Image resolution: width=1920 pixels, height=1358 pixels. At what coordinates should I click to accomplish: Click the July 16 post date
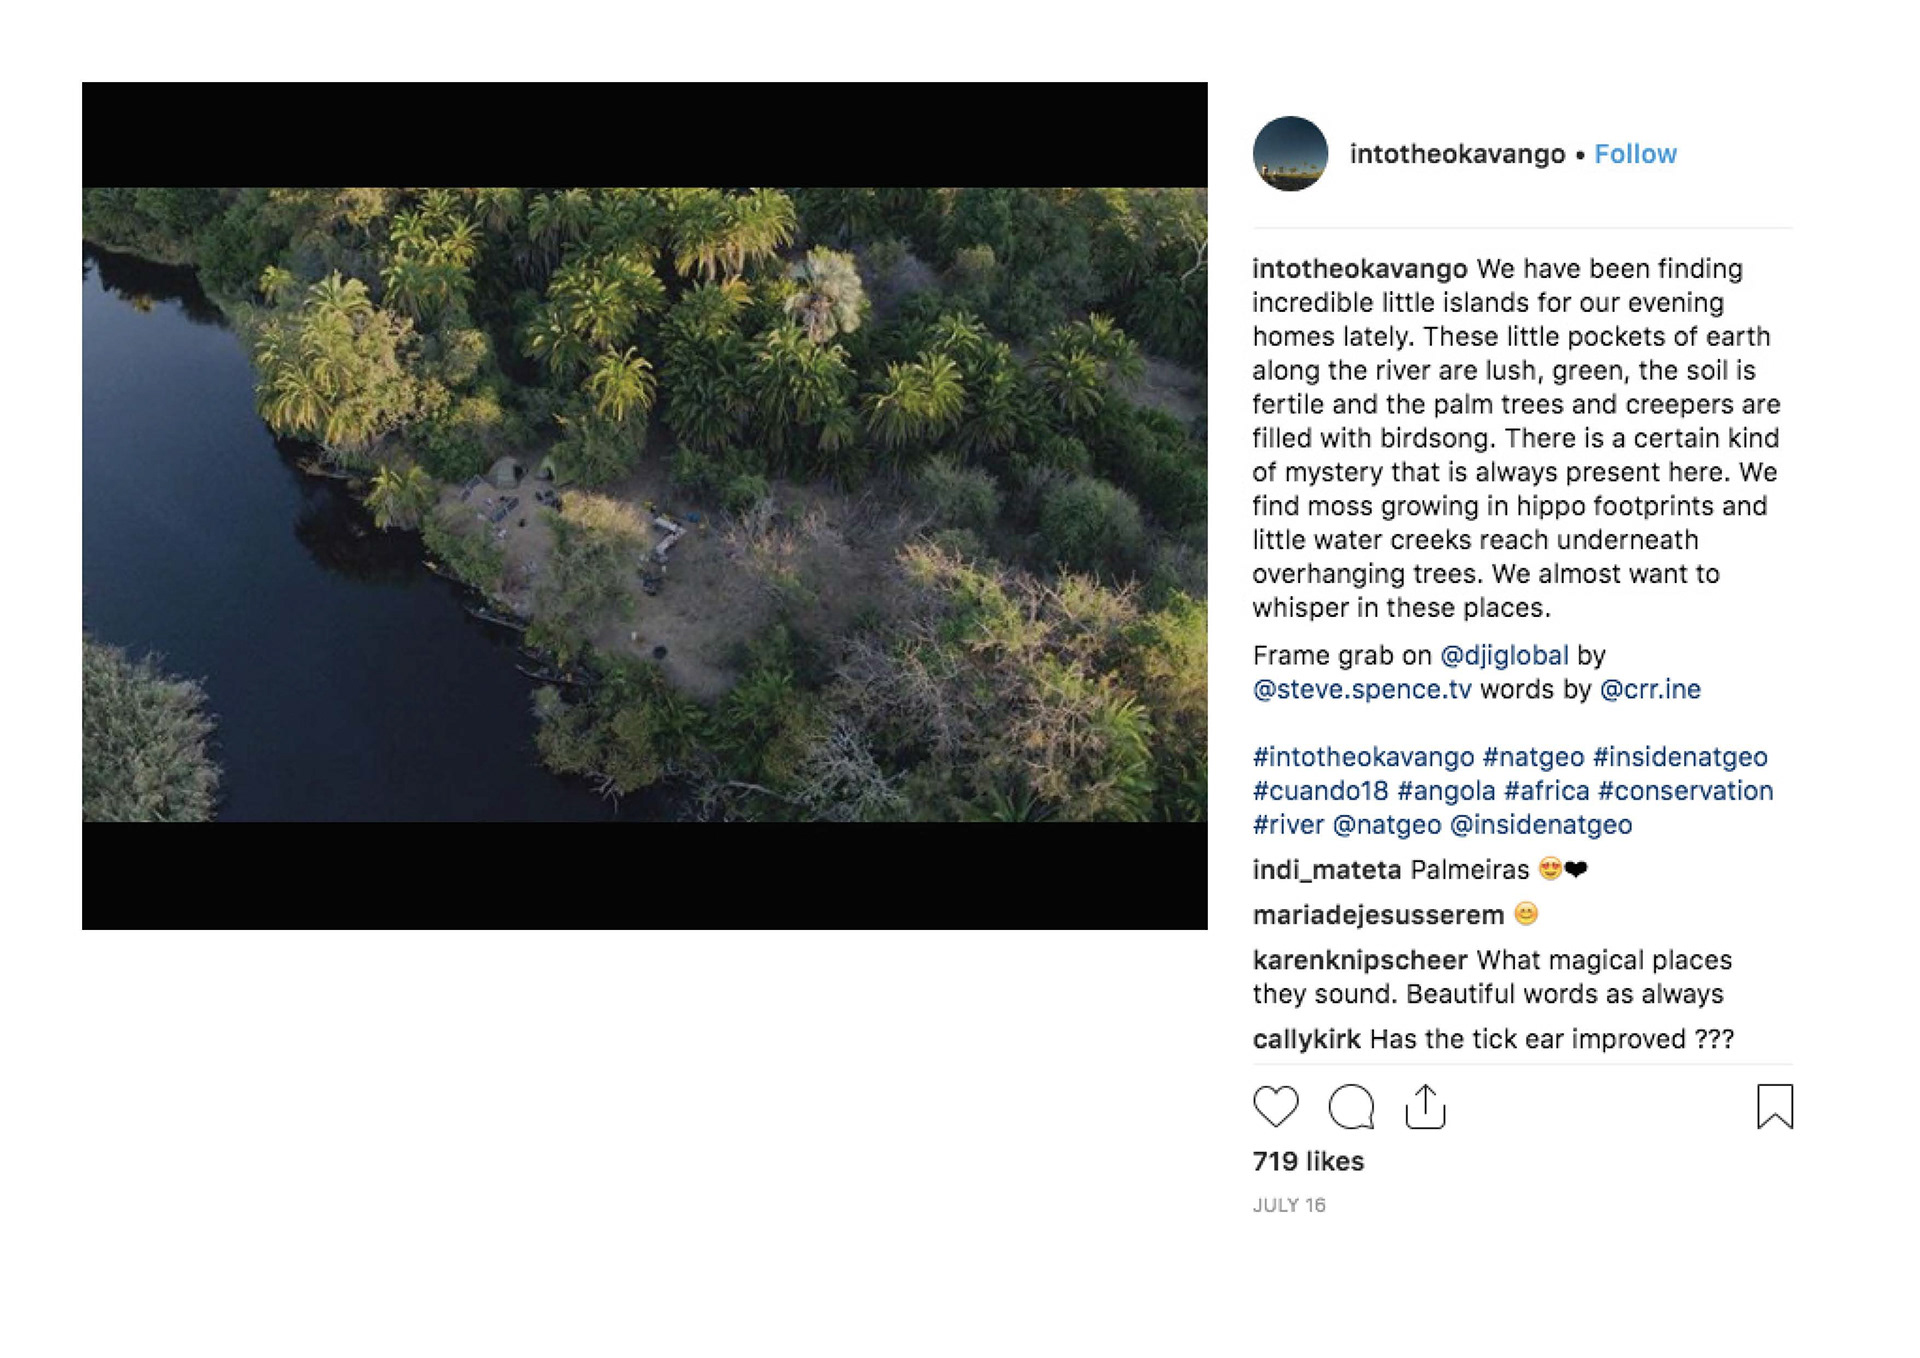pos(1289,1205)
